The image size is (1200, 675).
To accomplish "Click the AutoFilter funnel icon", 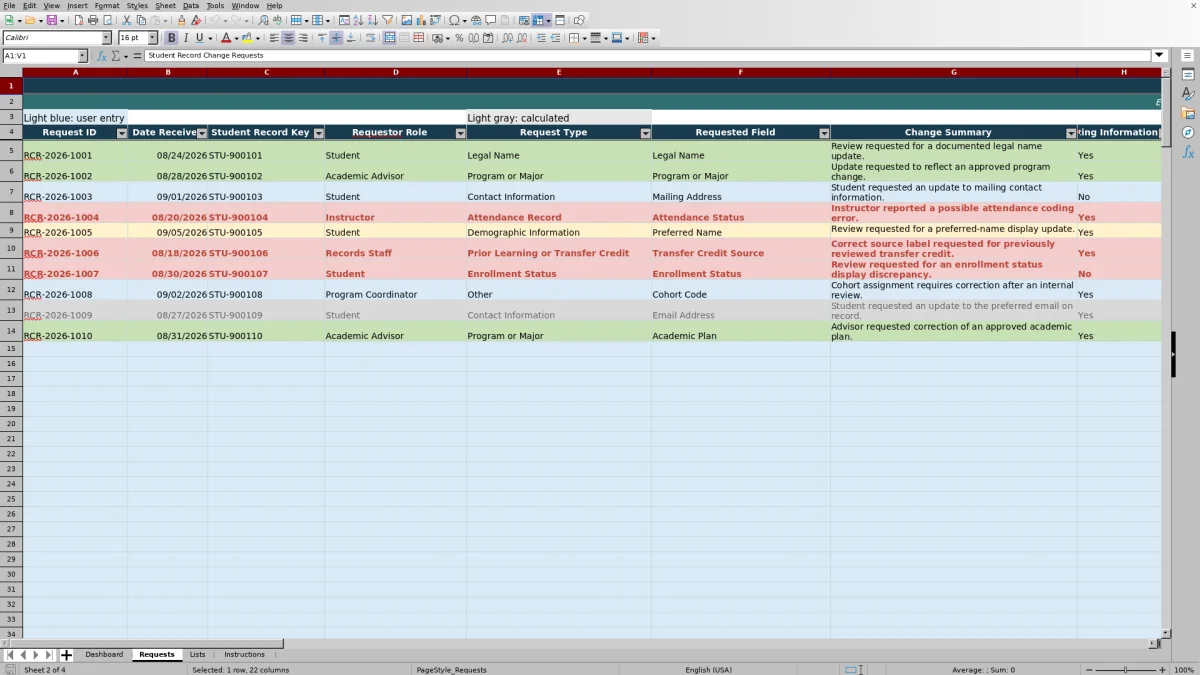I will 387,20.
